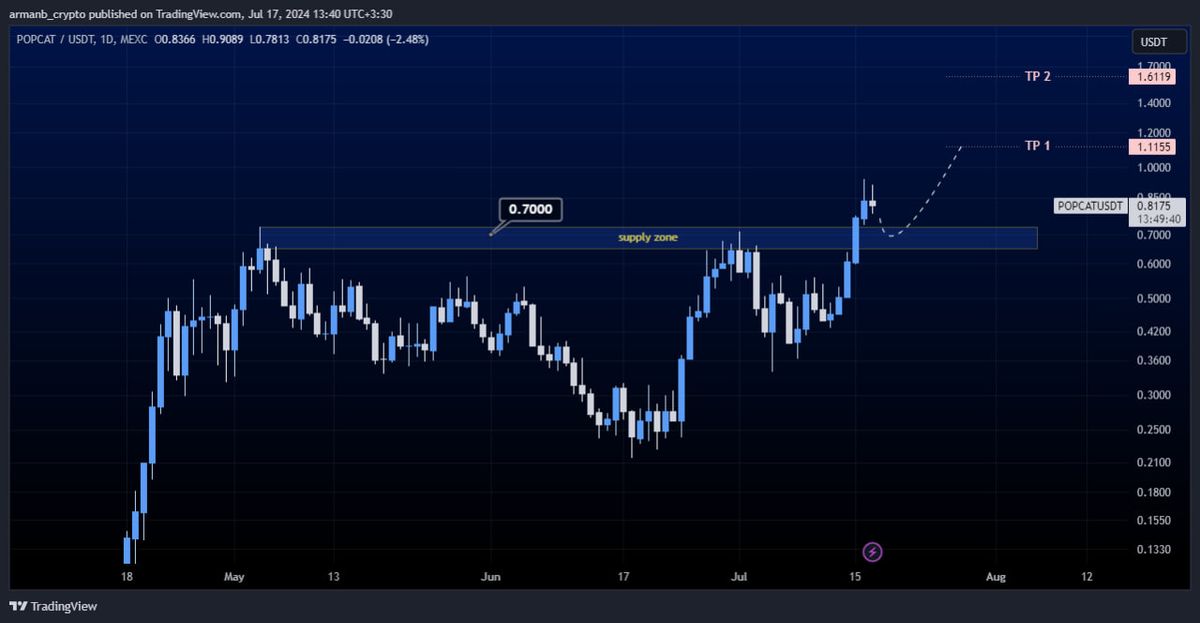Click the Jun label on date axis
1200x623 pixels.
pyautogui.click(x=490, y=577)
